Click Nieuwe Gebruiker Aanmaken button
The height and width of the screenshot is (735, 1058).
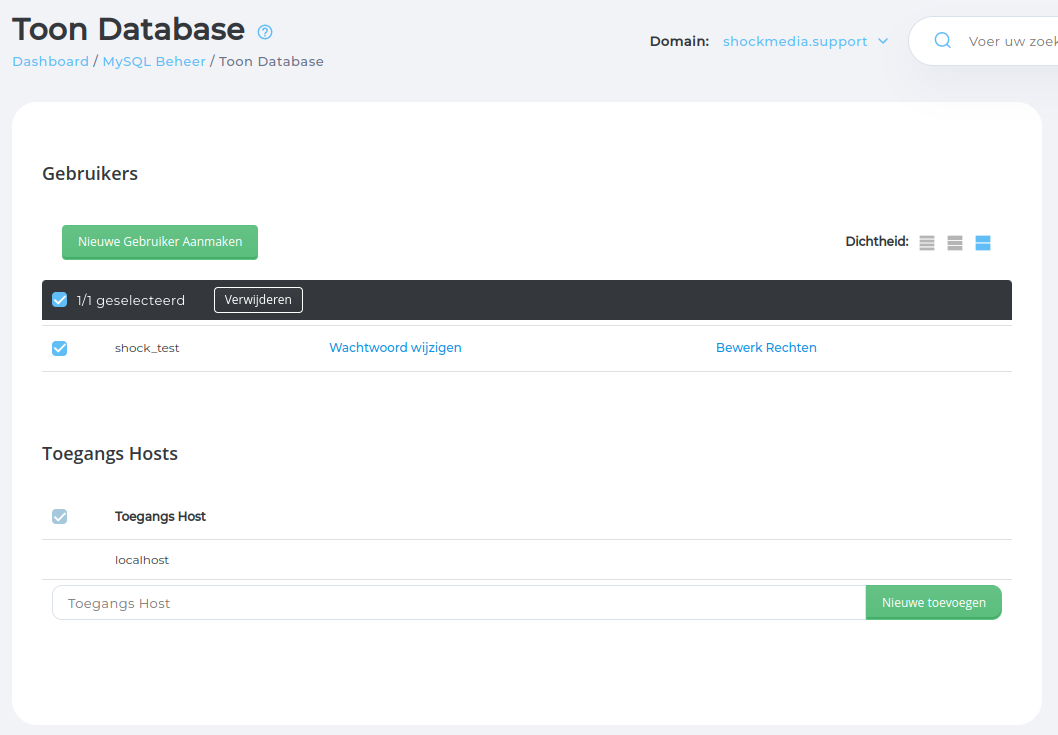coord(160,242)
